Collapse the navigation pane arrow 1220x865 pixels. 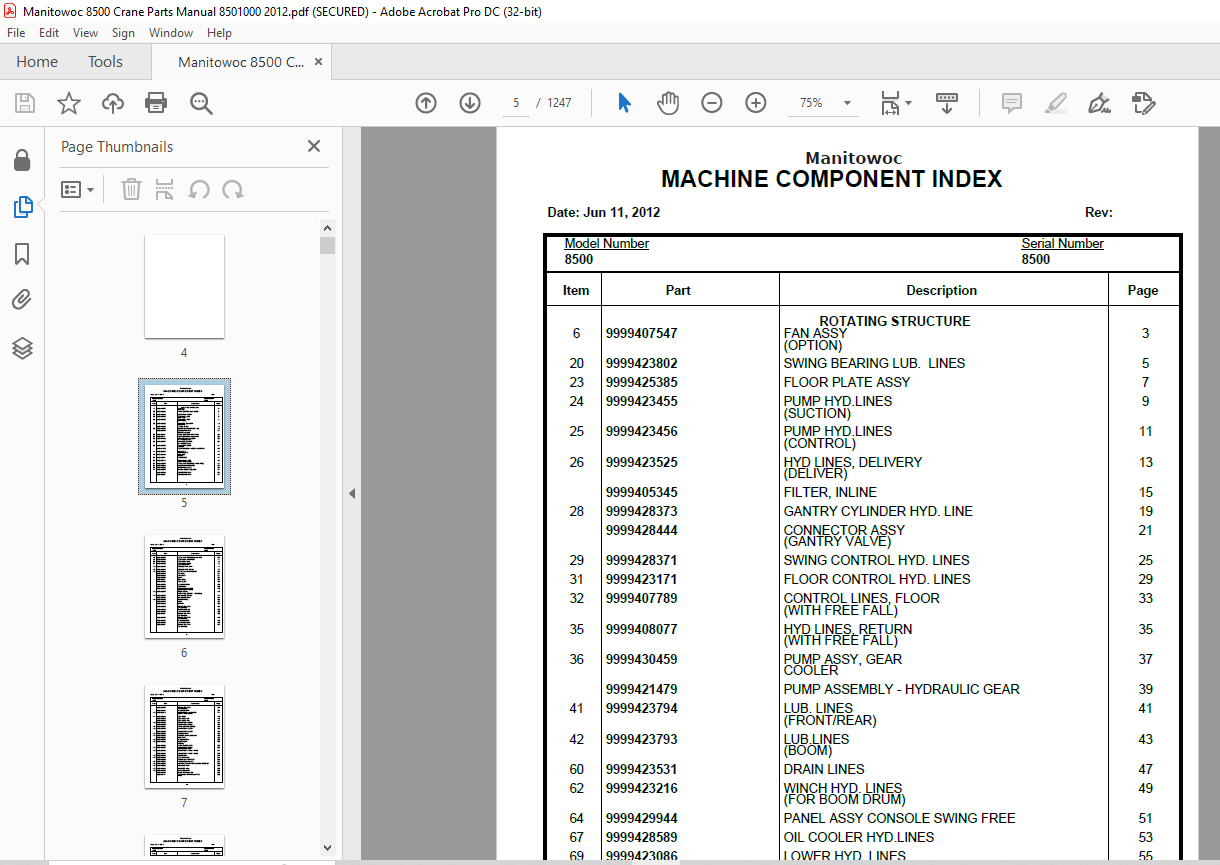352,494
